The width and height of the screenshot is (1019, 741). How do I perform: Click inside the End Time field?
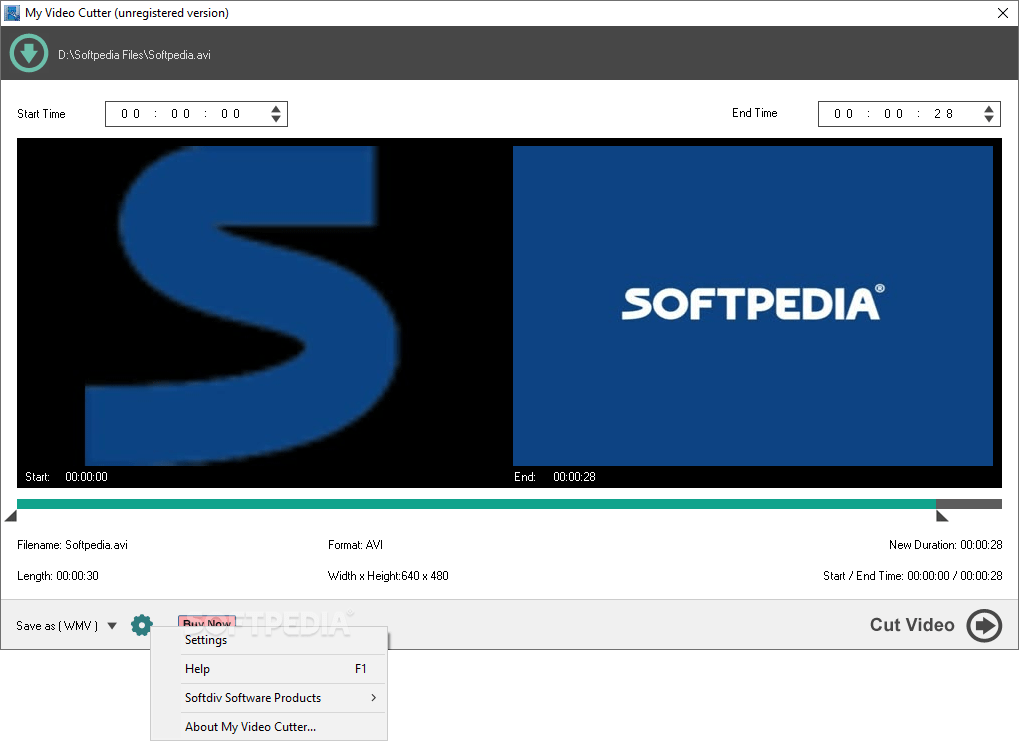coord(895,113)
